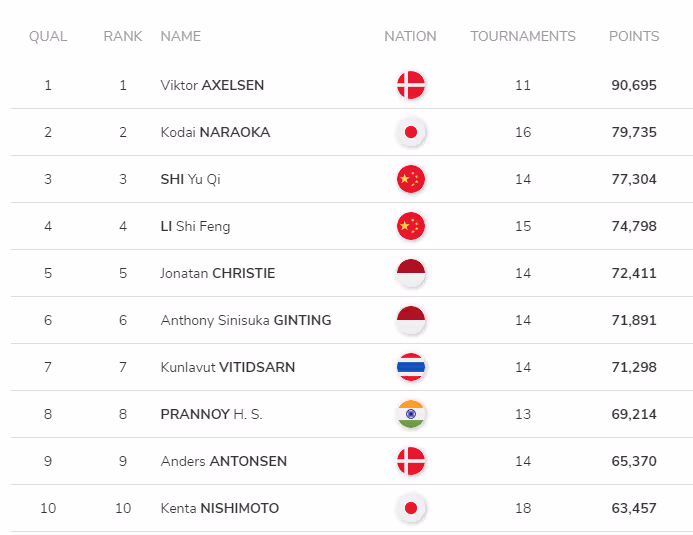Click Kenta Nishimoto's 63,457 points value
Viewport: 693px width, 535px height.
tap(634, 508)
